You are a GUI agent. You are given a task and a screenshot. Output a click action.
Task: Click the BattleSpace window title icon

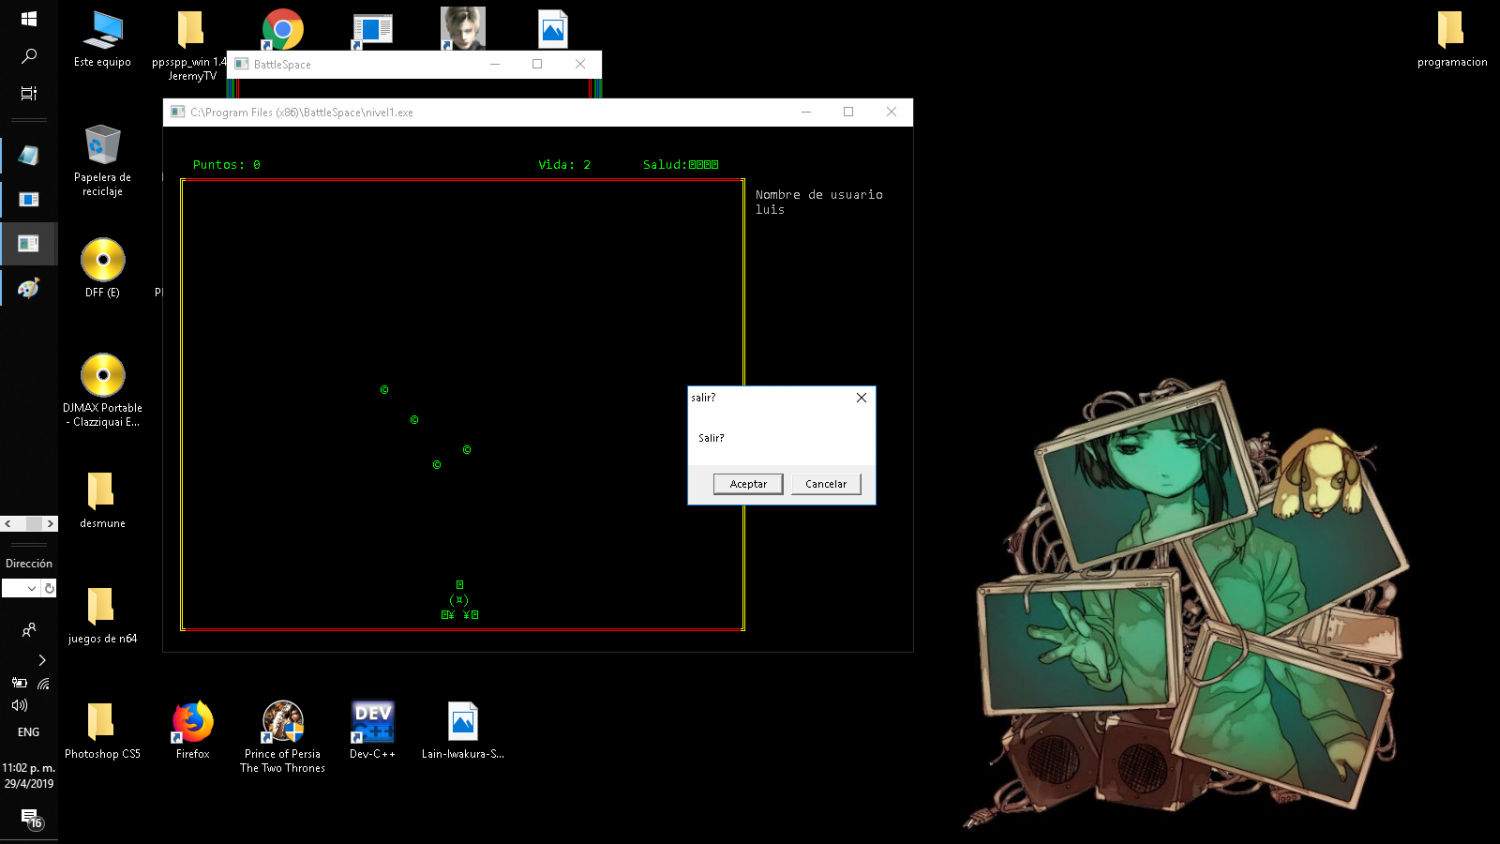241,64
